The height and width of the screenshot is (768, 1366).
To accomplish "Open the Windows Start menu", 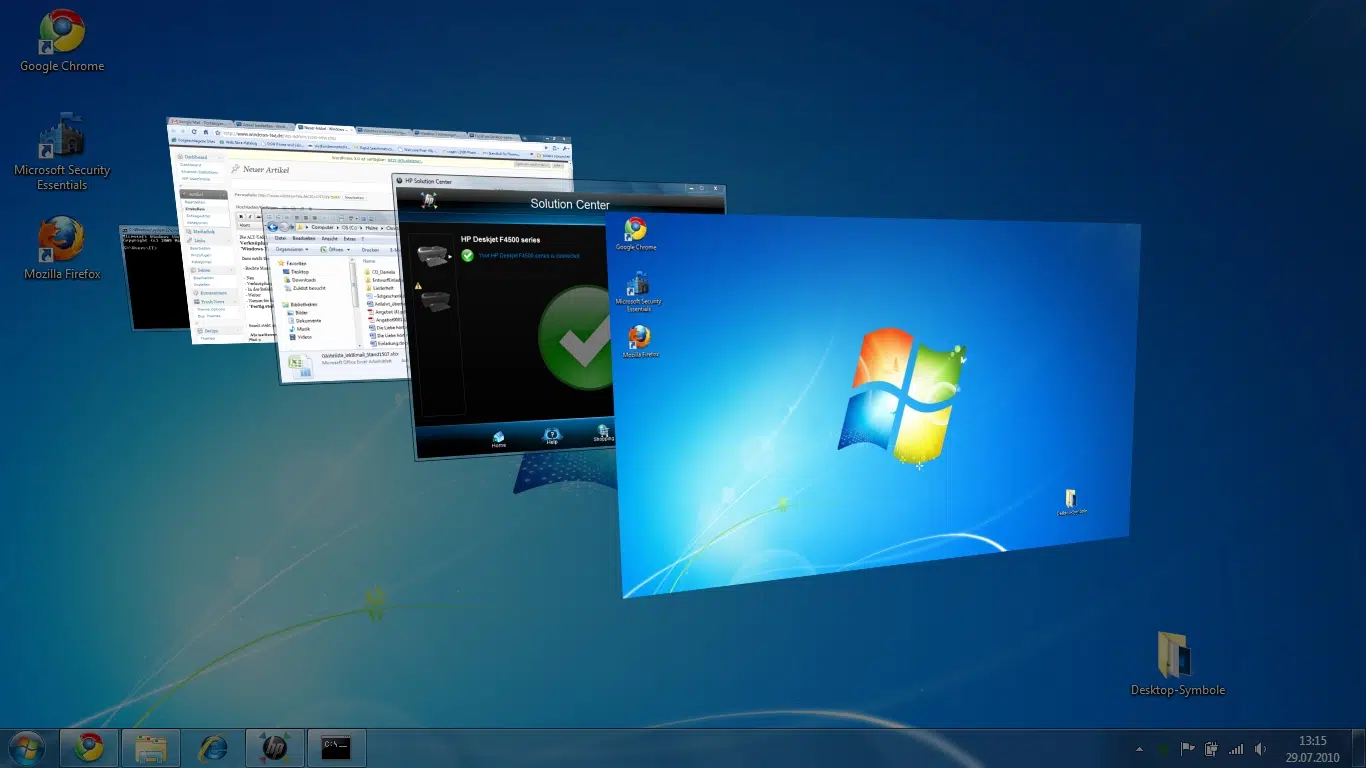I will tap(26, 748).
